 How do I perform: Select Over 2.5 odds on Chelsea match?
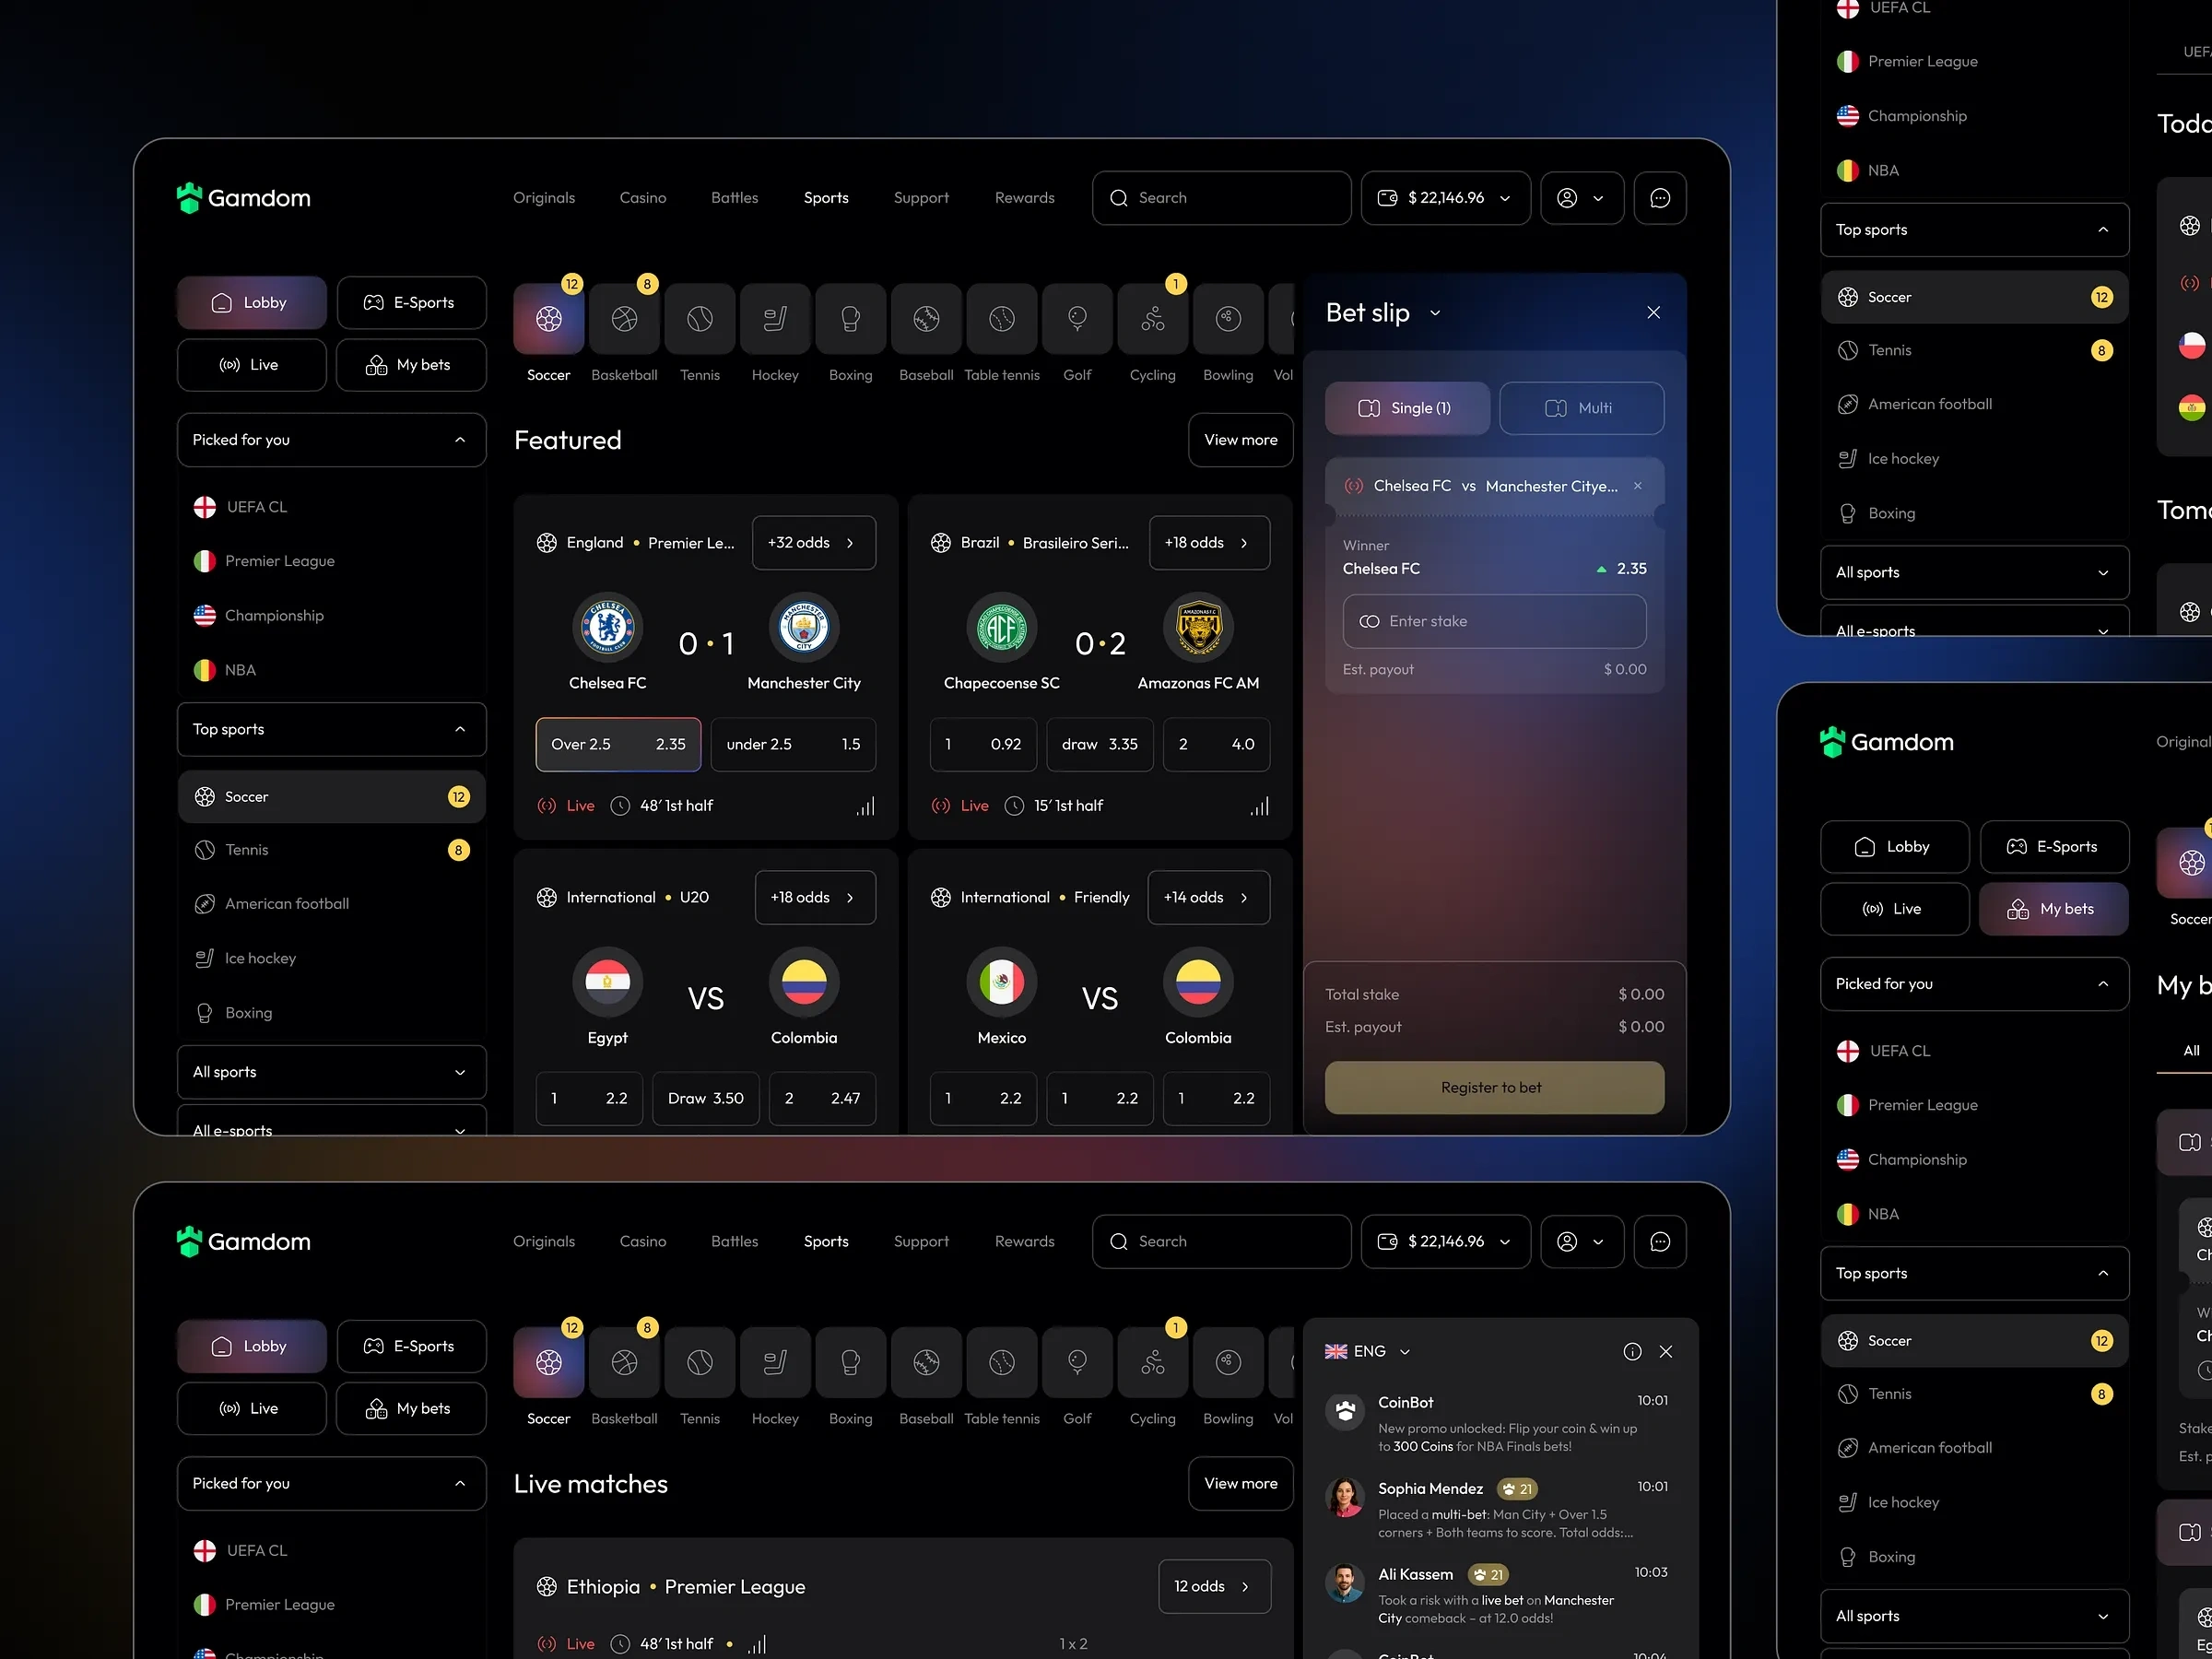tap(618, 744)
